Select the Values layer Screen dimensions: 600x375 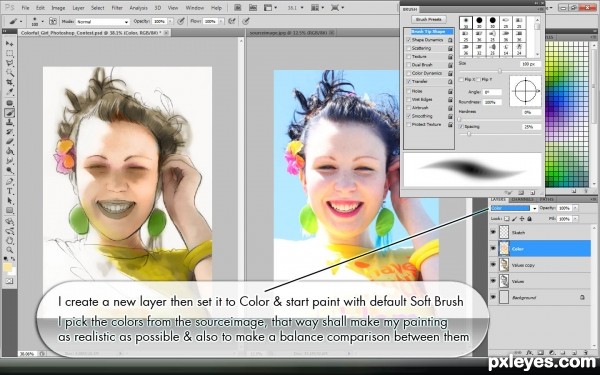pyautogui.click(x=540, y=281)
